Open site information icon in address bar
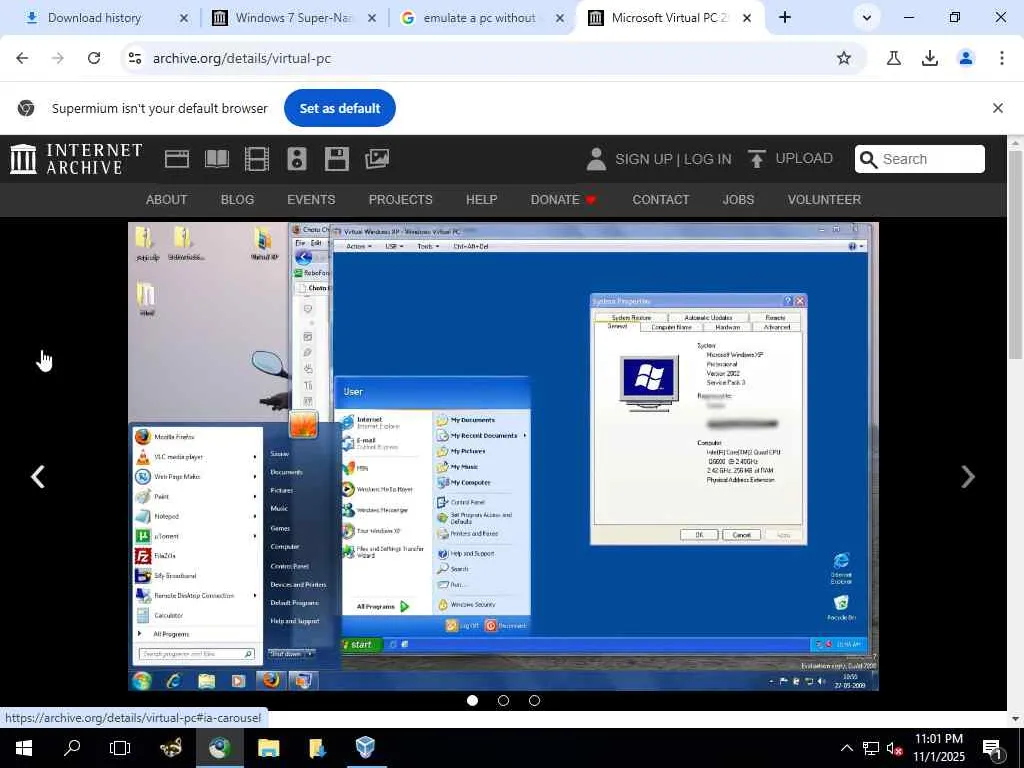Image resolution: width=1024 pixels, height=768 pixels. 135,58
